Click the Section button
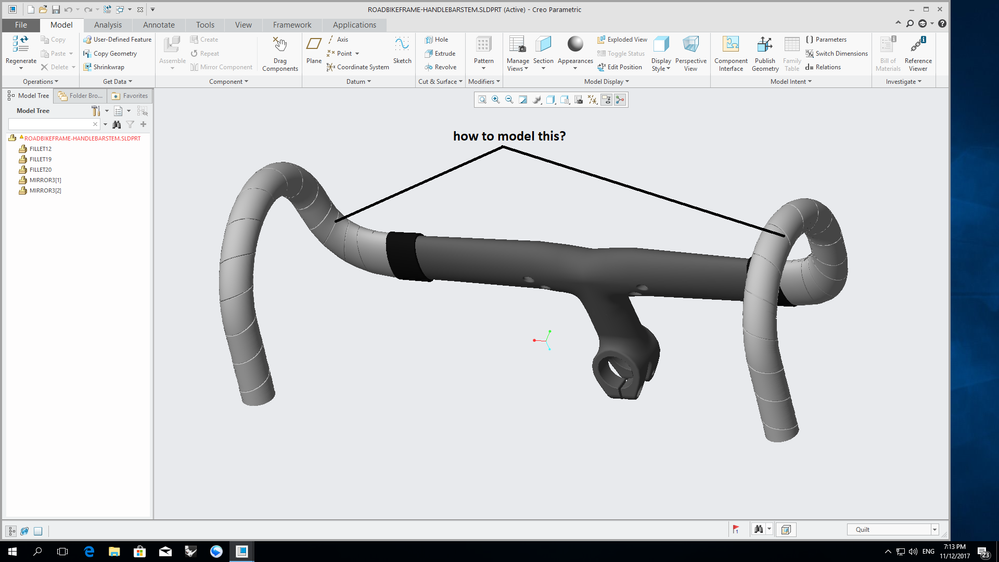 click(543, 54)
